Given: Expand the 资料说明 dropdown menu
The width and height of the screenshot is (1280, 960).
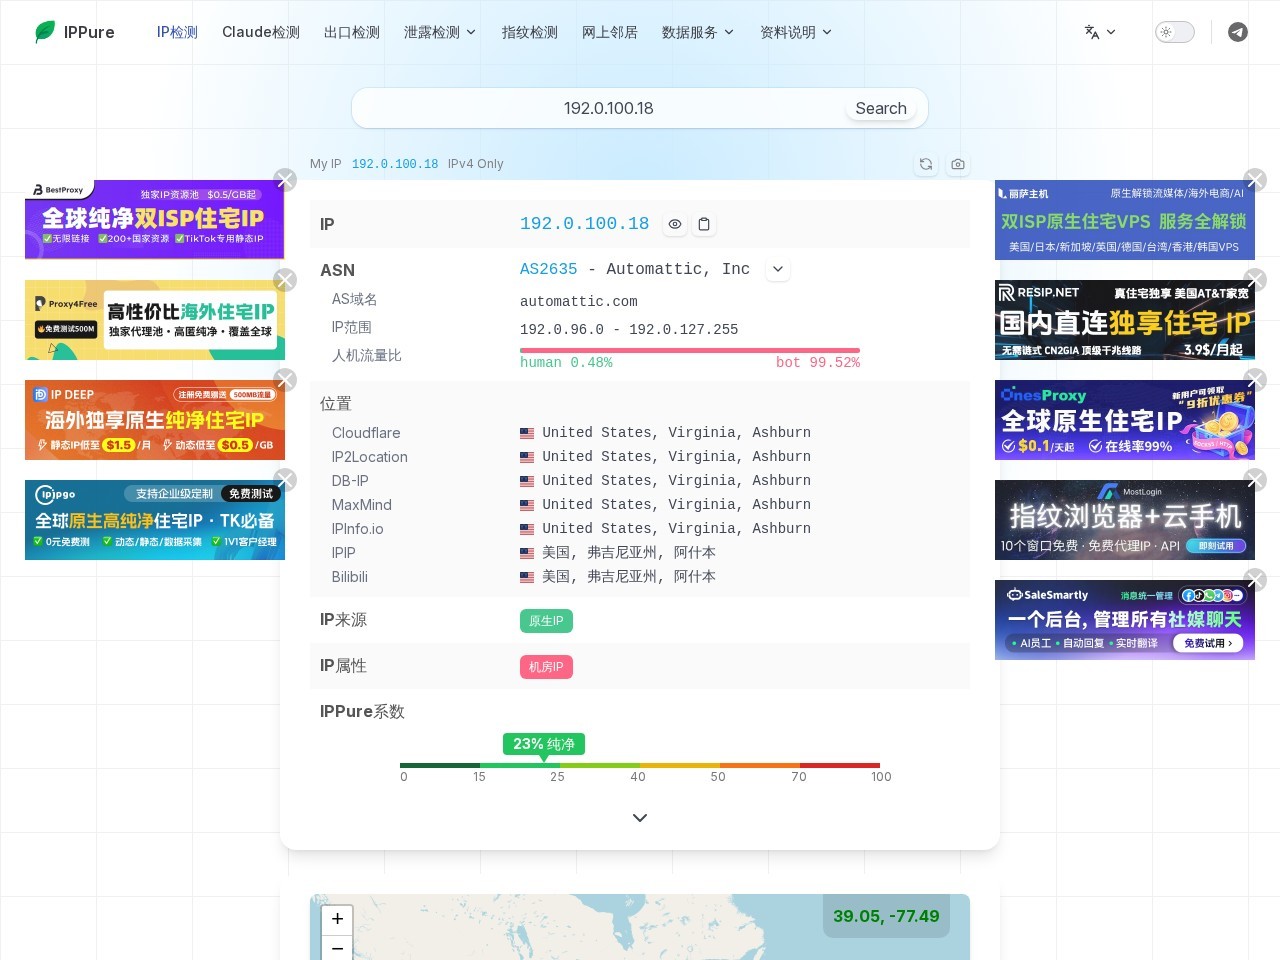Looking at the screenshot, I should tap(796, 32).
